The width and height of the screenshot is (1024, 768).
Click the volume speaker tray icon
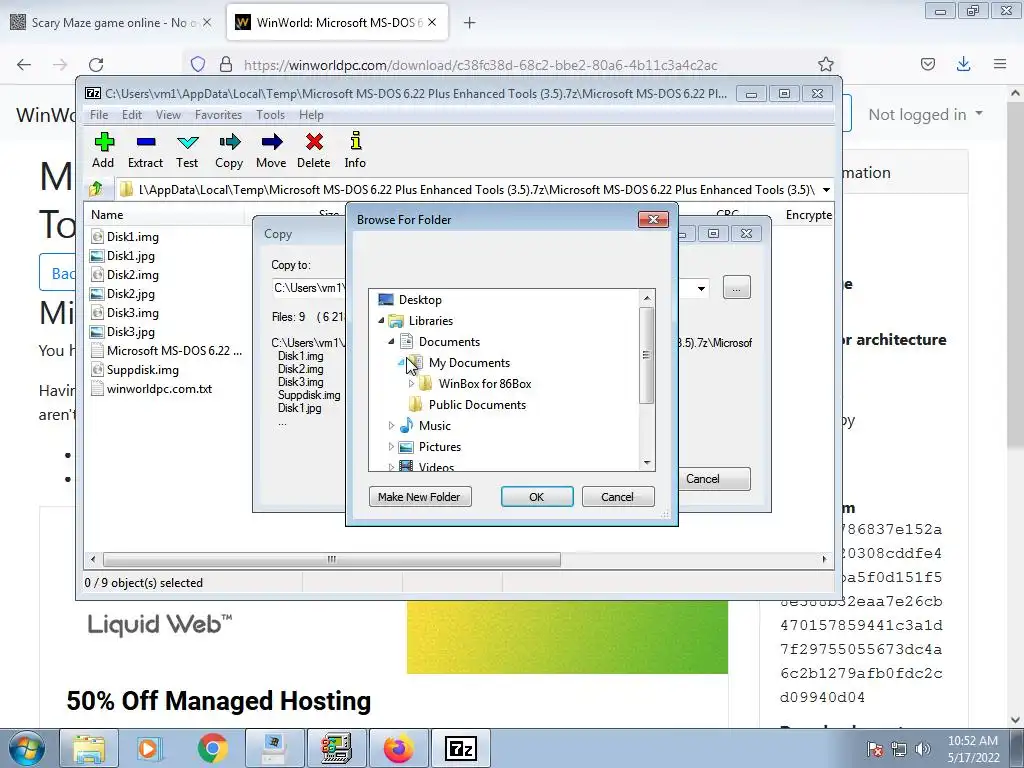[923, 749]
